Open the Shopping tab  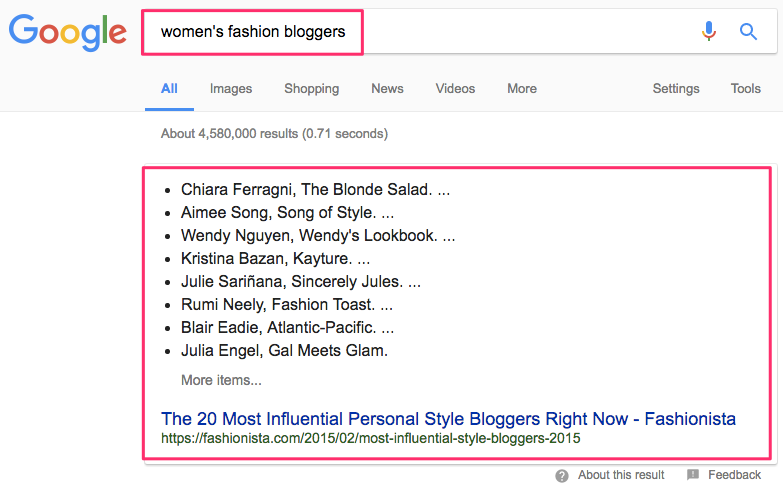[x=312, y=89]
